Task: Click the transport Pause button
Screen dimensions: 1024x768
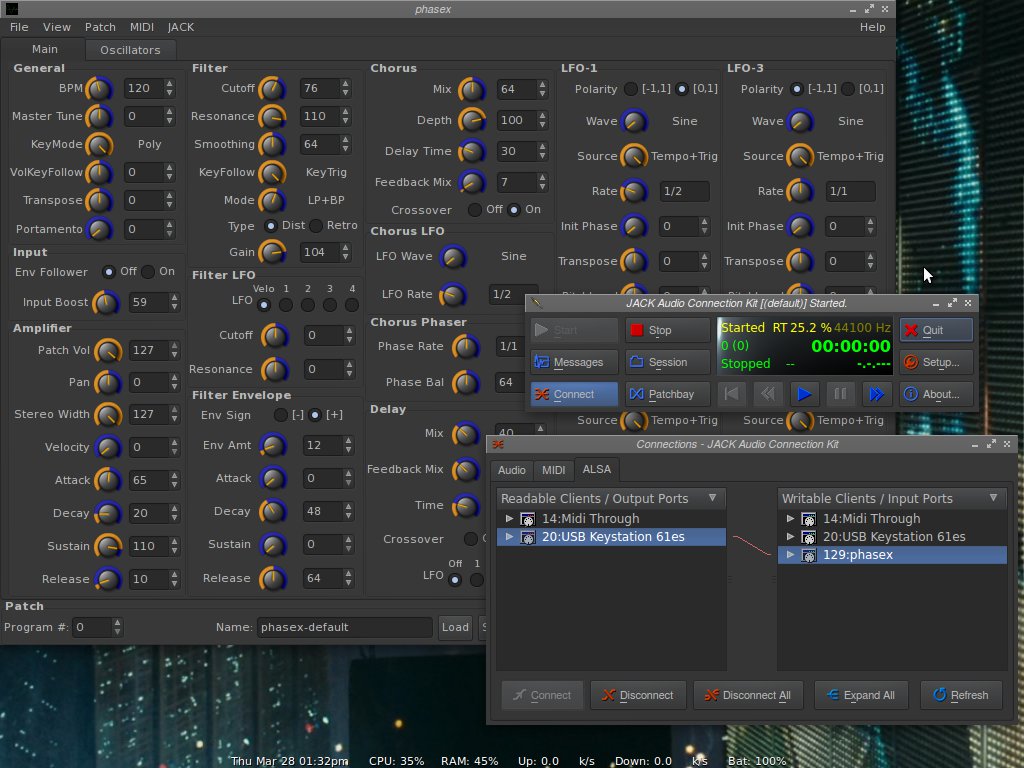Action: [x=840, y=394]
